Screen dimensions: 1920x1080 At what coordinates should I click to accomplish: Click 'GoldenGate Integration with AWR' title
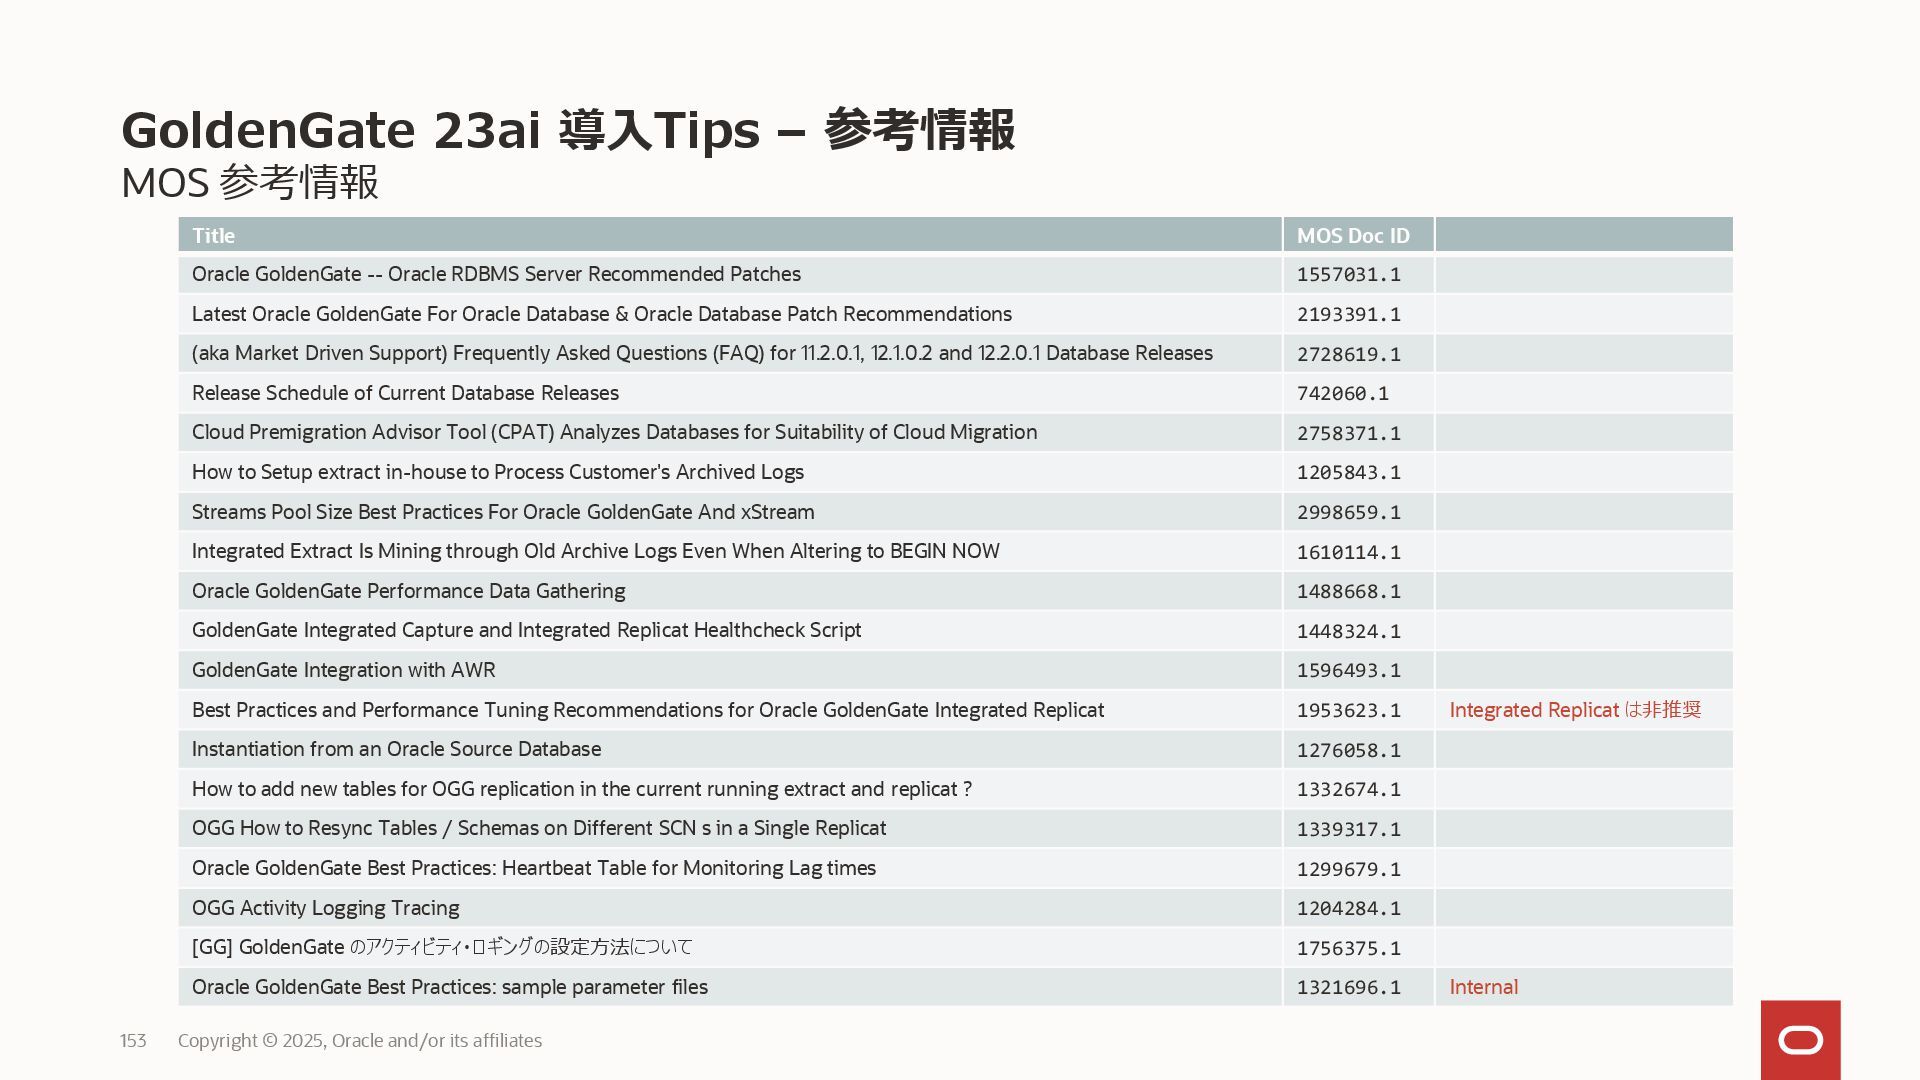pos(343,670)
